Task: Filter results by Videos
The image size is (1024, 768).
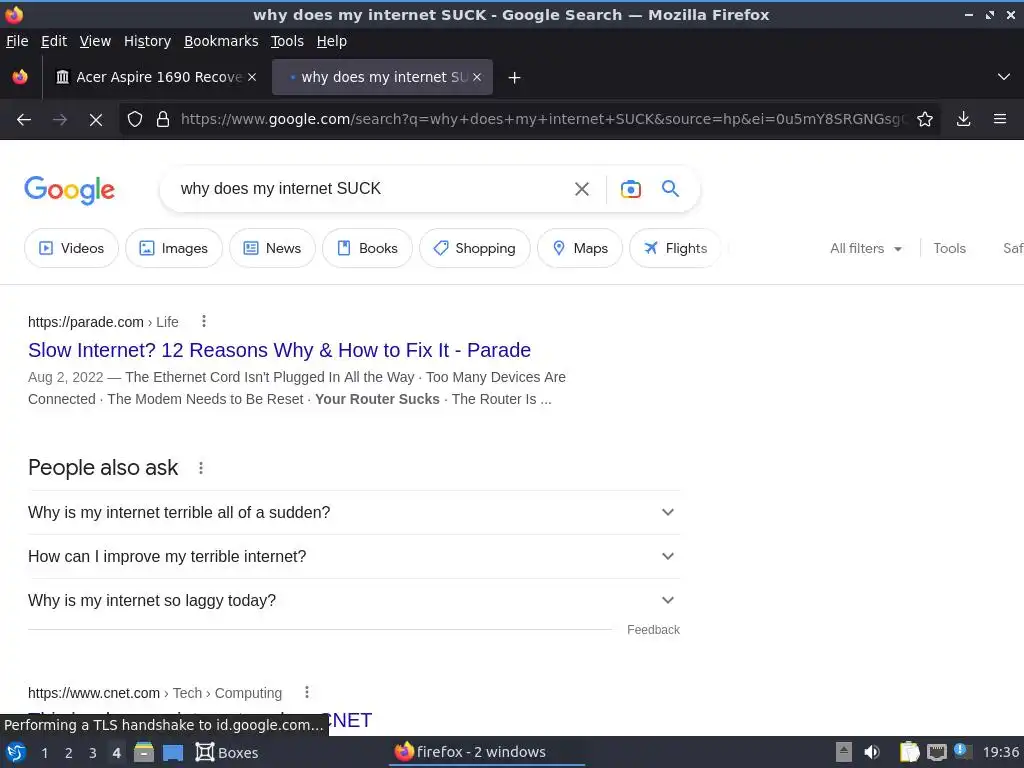Action: coord(72,248)
